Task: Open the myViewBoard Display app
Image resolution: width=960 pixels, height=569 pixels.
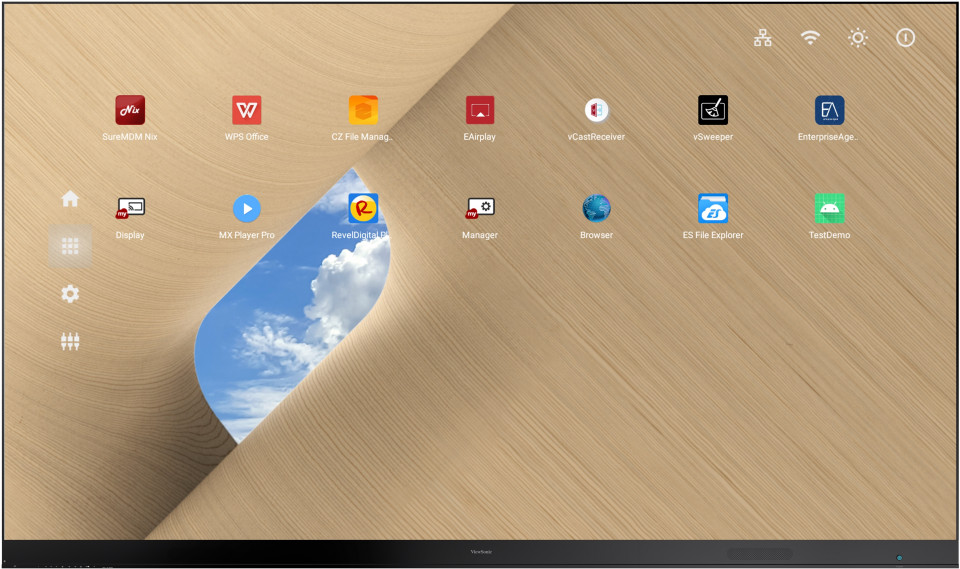Action: click(x=130, y=208)
